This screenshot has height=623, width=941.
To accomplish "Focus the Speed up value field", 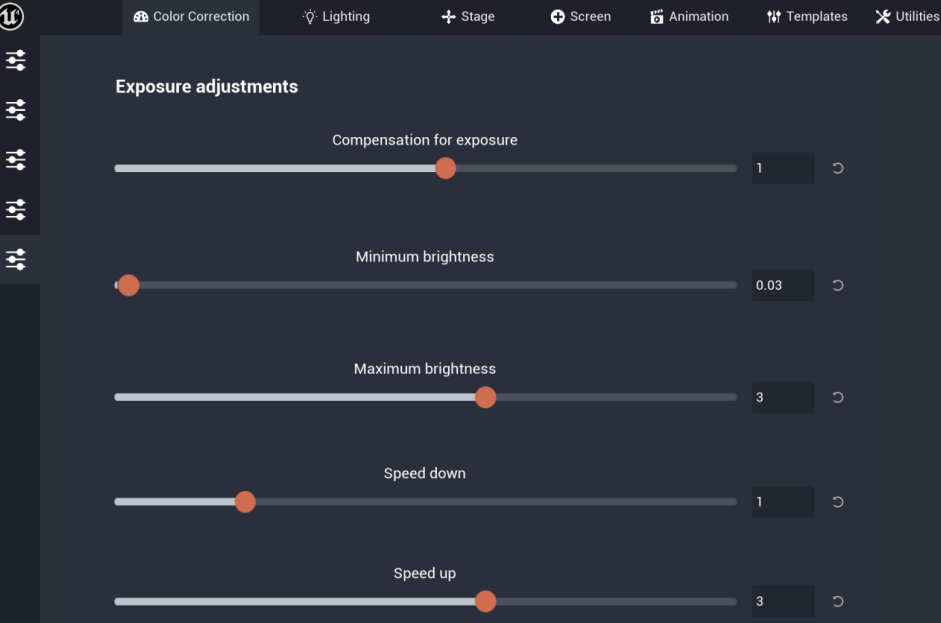I will click(x=783, y=601).
